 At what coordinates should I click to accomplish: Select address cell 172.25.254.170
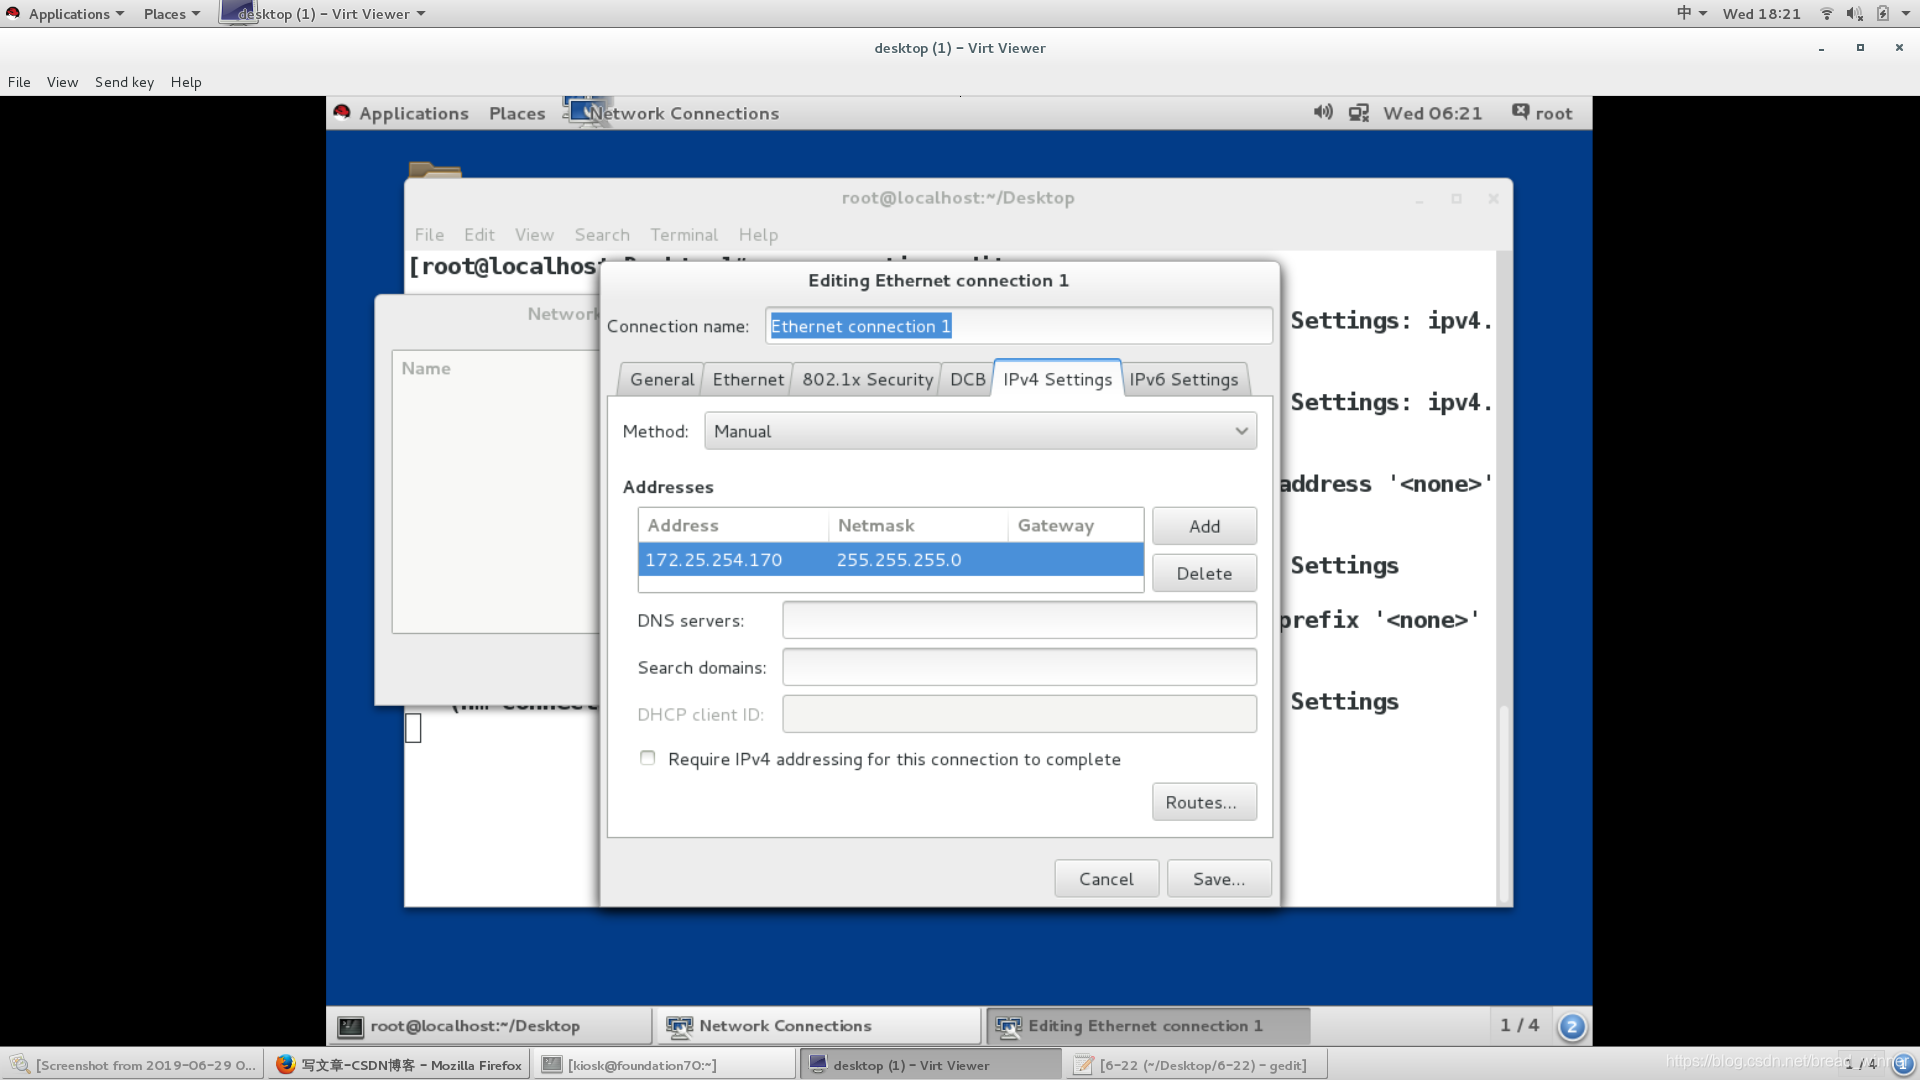click(x=714, y=560)
